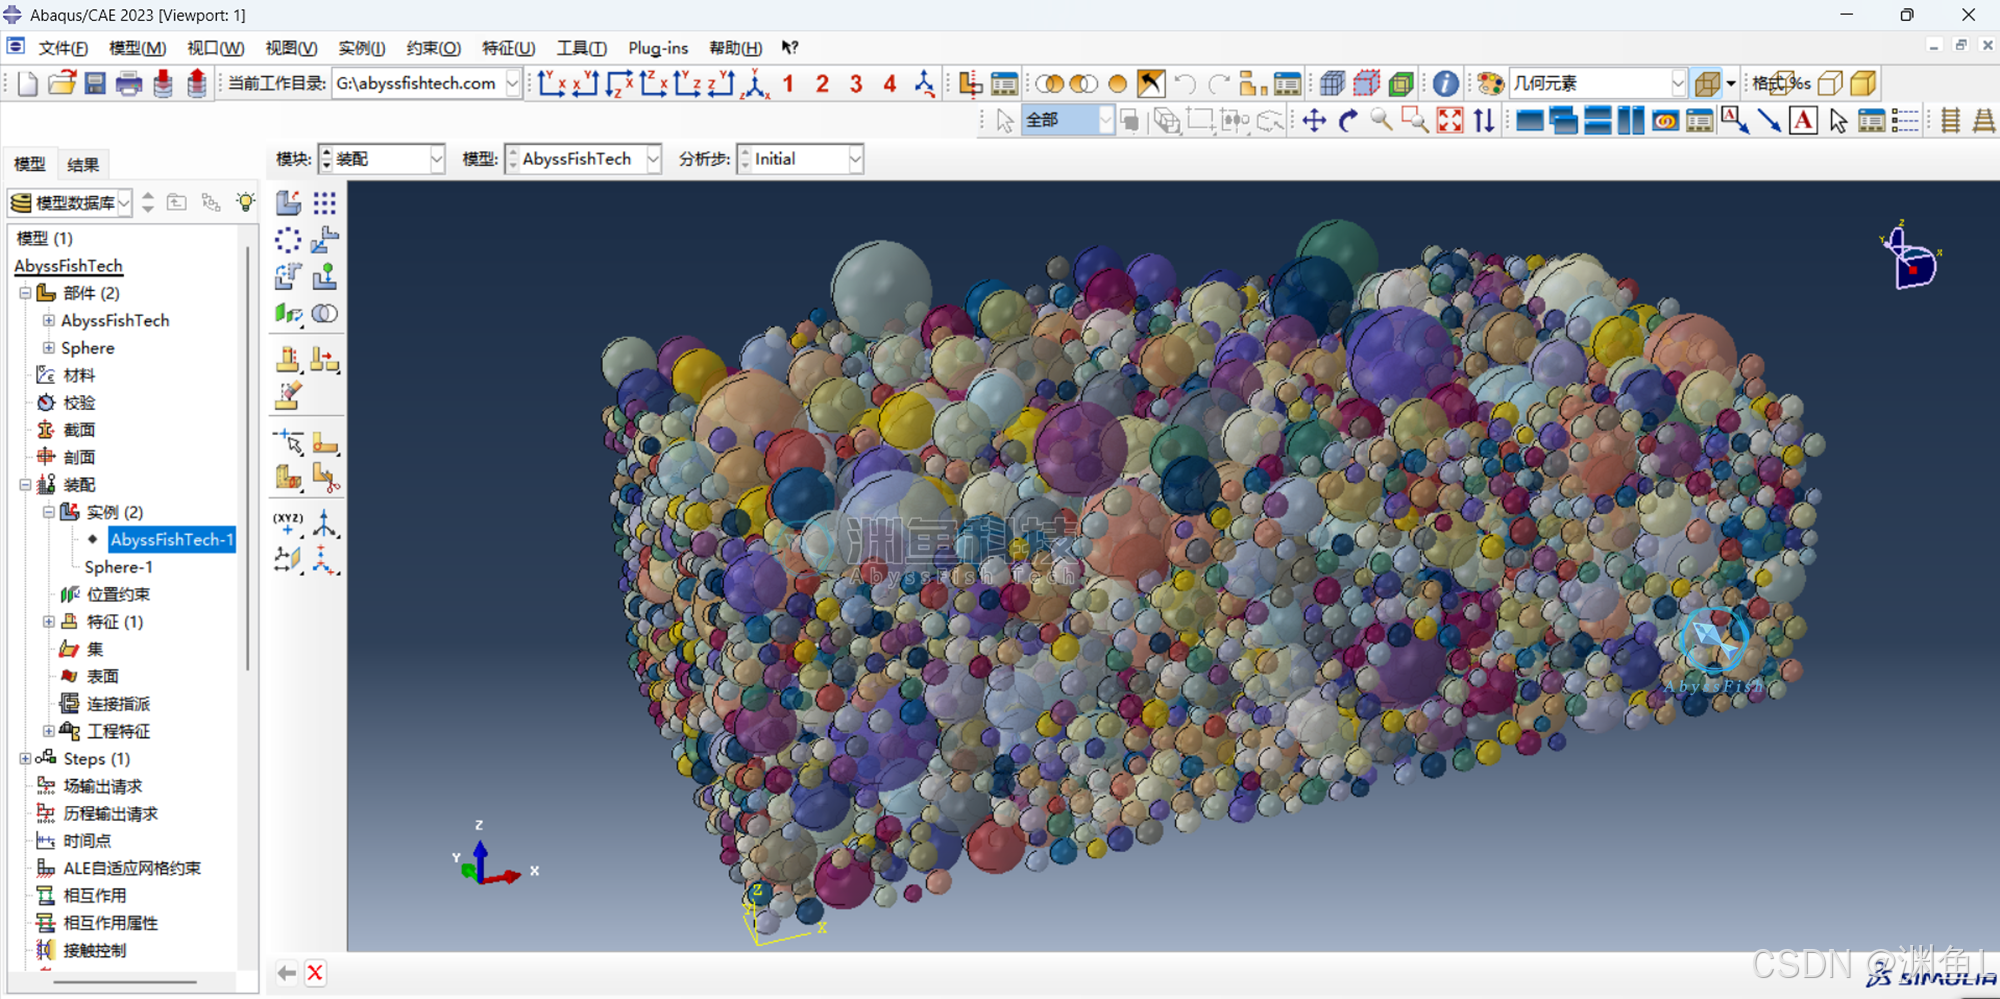Open the working directory dropdown
The image size is (2000, 999).
513,84
